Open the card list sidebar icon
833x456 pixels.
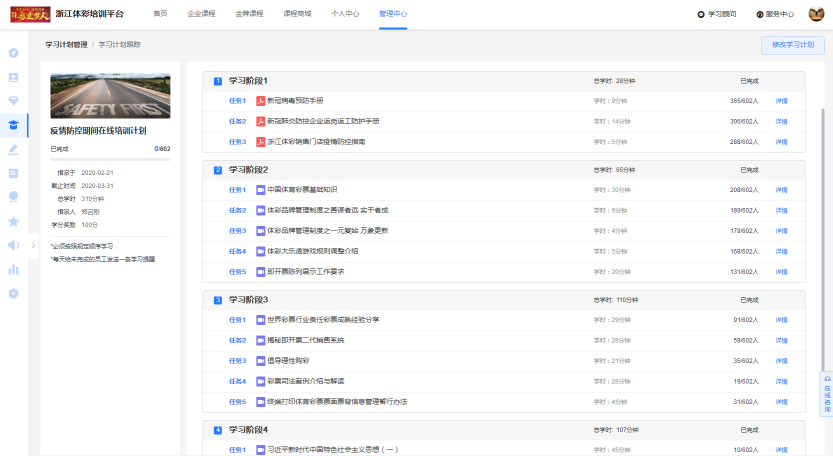[14, 173]
